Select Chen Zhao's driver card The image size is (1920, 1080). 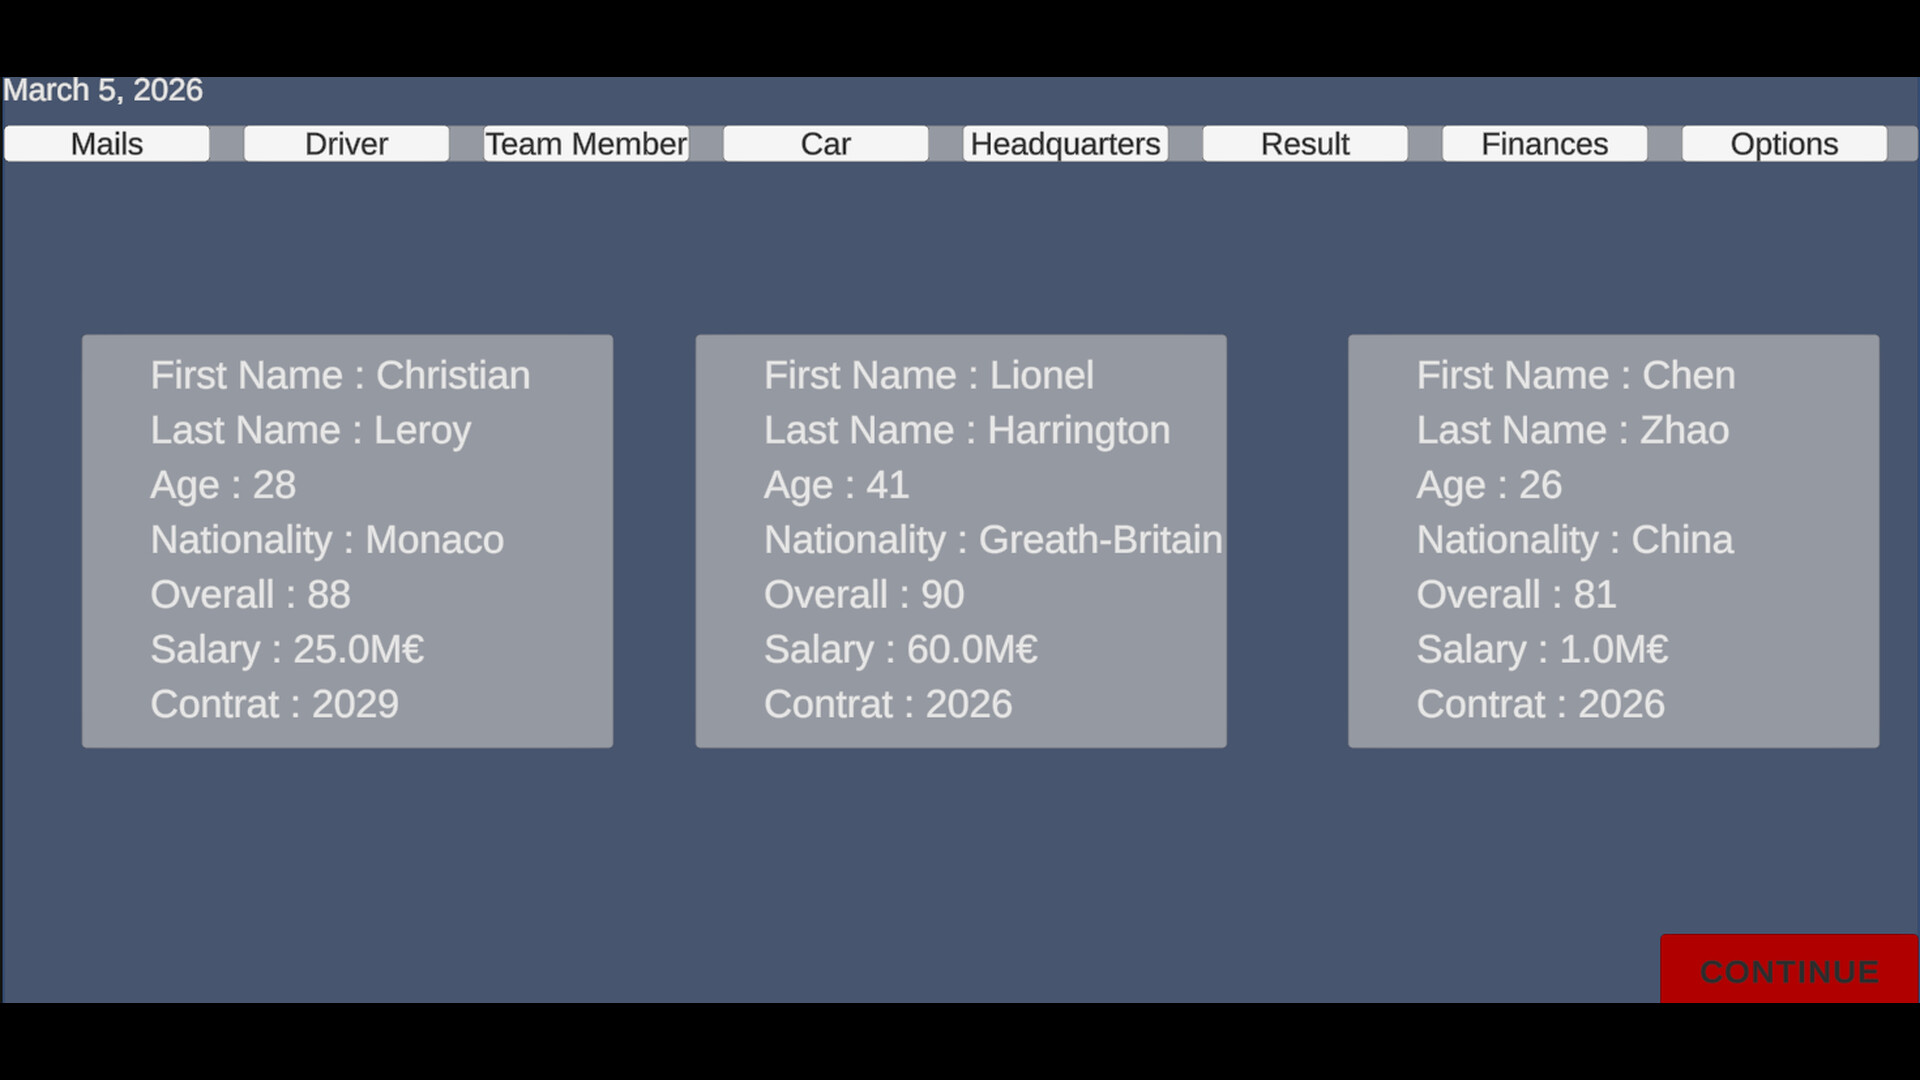point(1613,541)
